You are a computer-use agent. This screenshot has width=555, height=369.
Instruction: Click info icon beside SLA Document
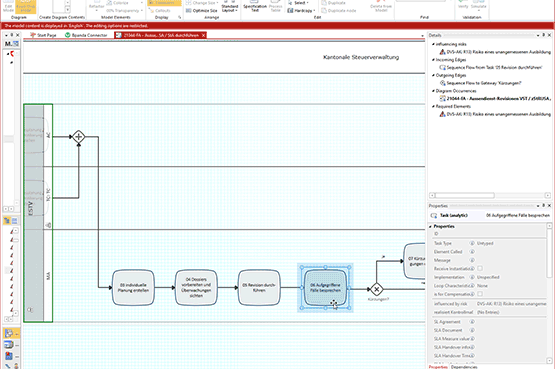tap(472, 330)
